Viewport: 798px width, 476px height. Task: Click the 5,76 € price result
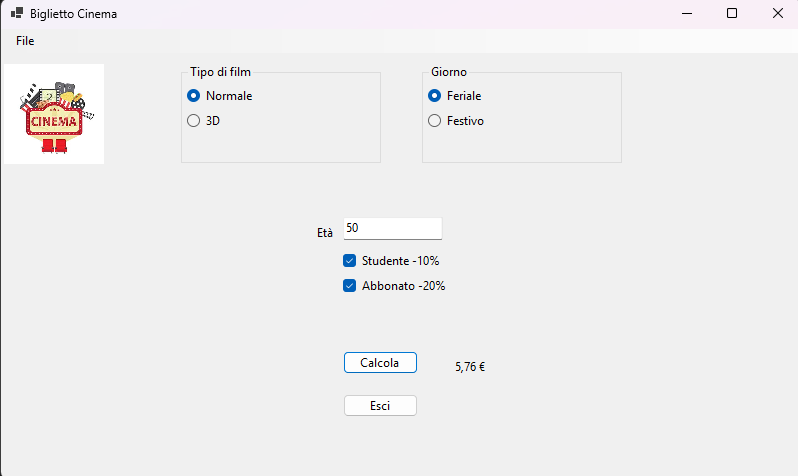tap(470, 367)
